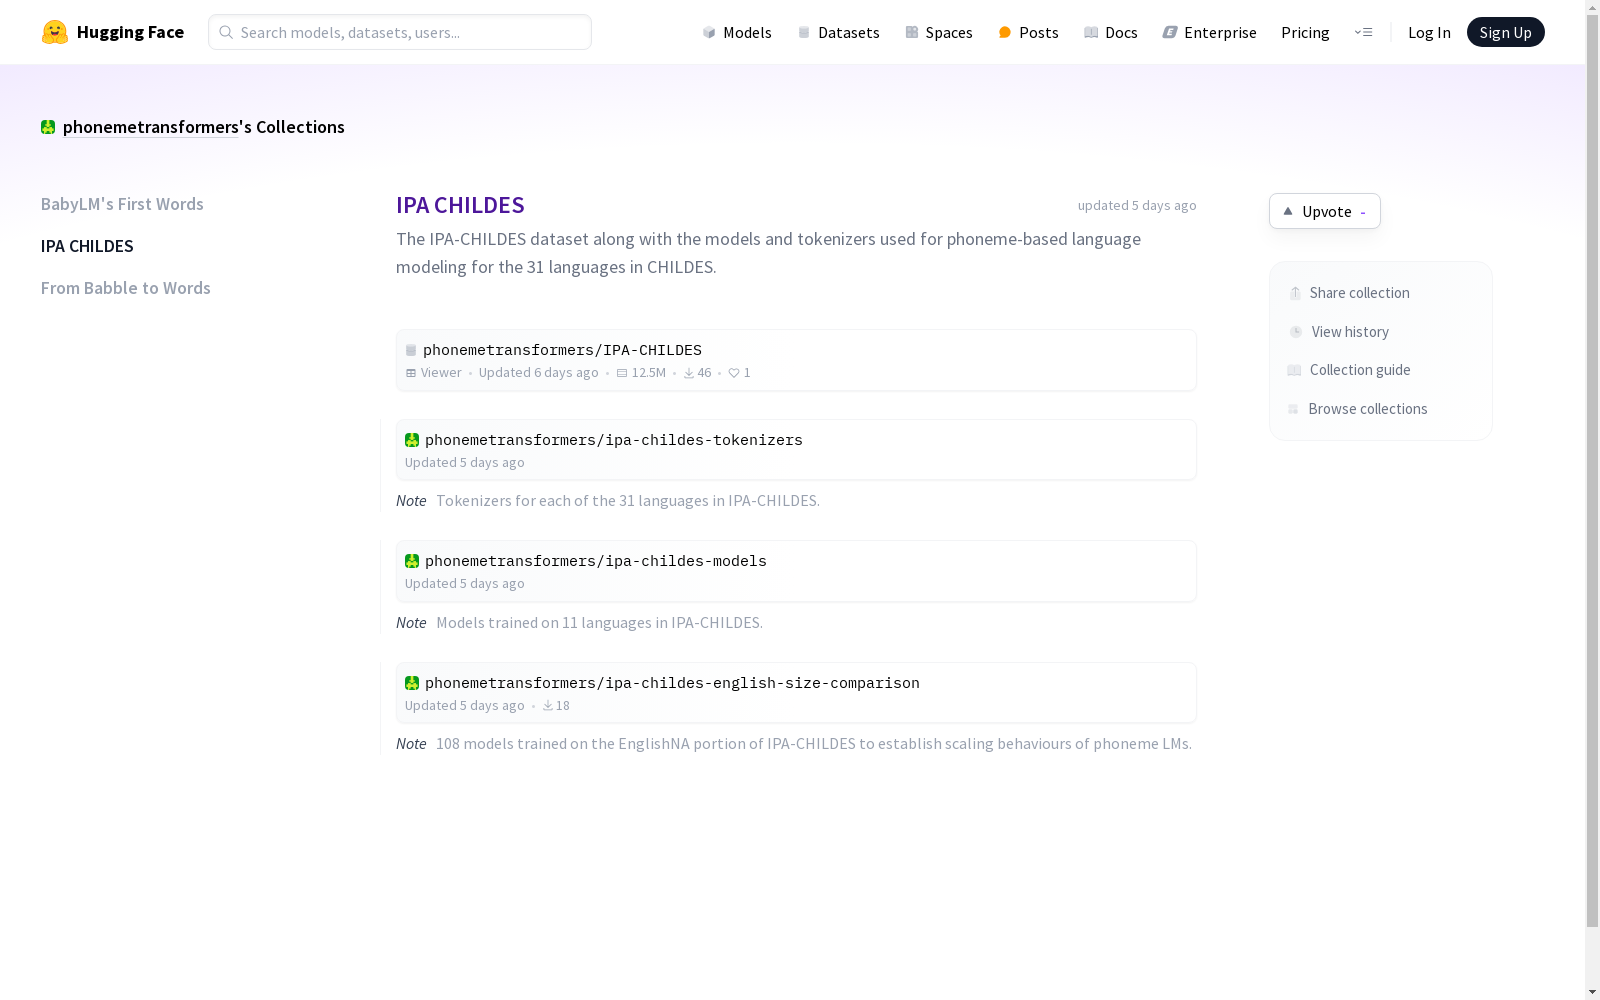This screenshot has height=1000, width=1600.
Task: Click the heart like icon
Action: tap(734, 373)
